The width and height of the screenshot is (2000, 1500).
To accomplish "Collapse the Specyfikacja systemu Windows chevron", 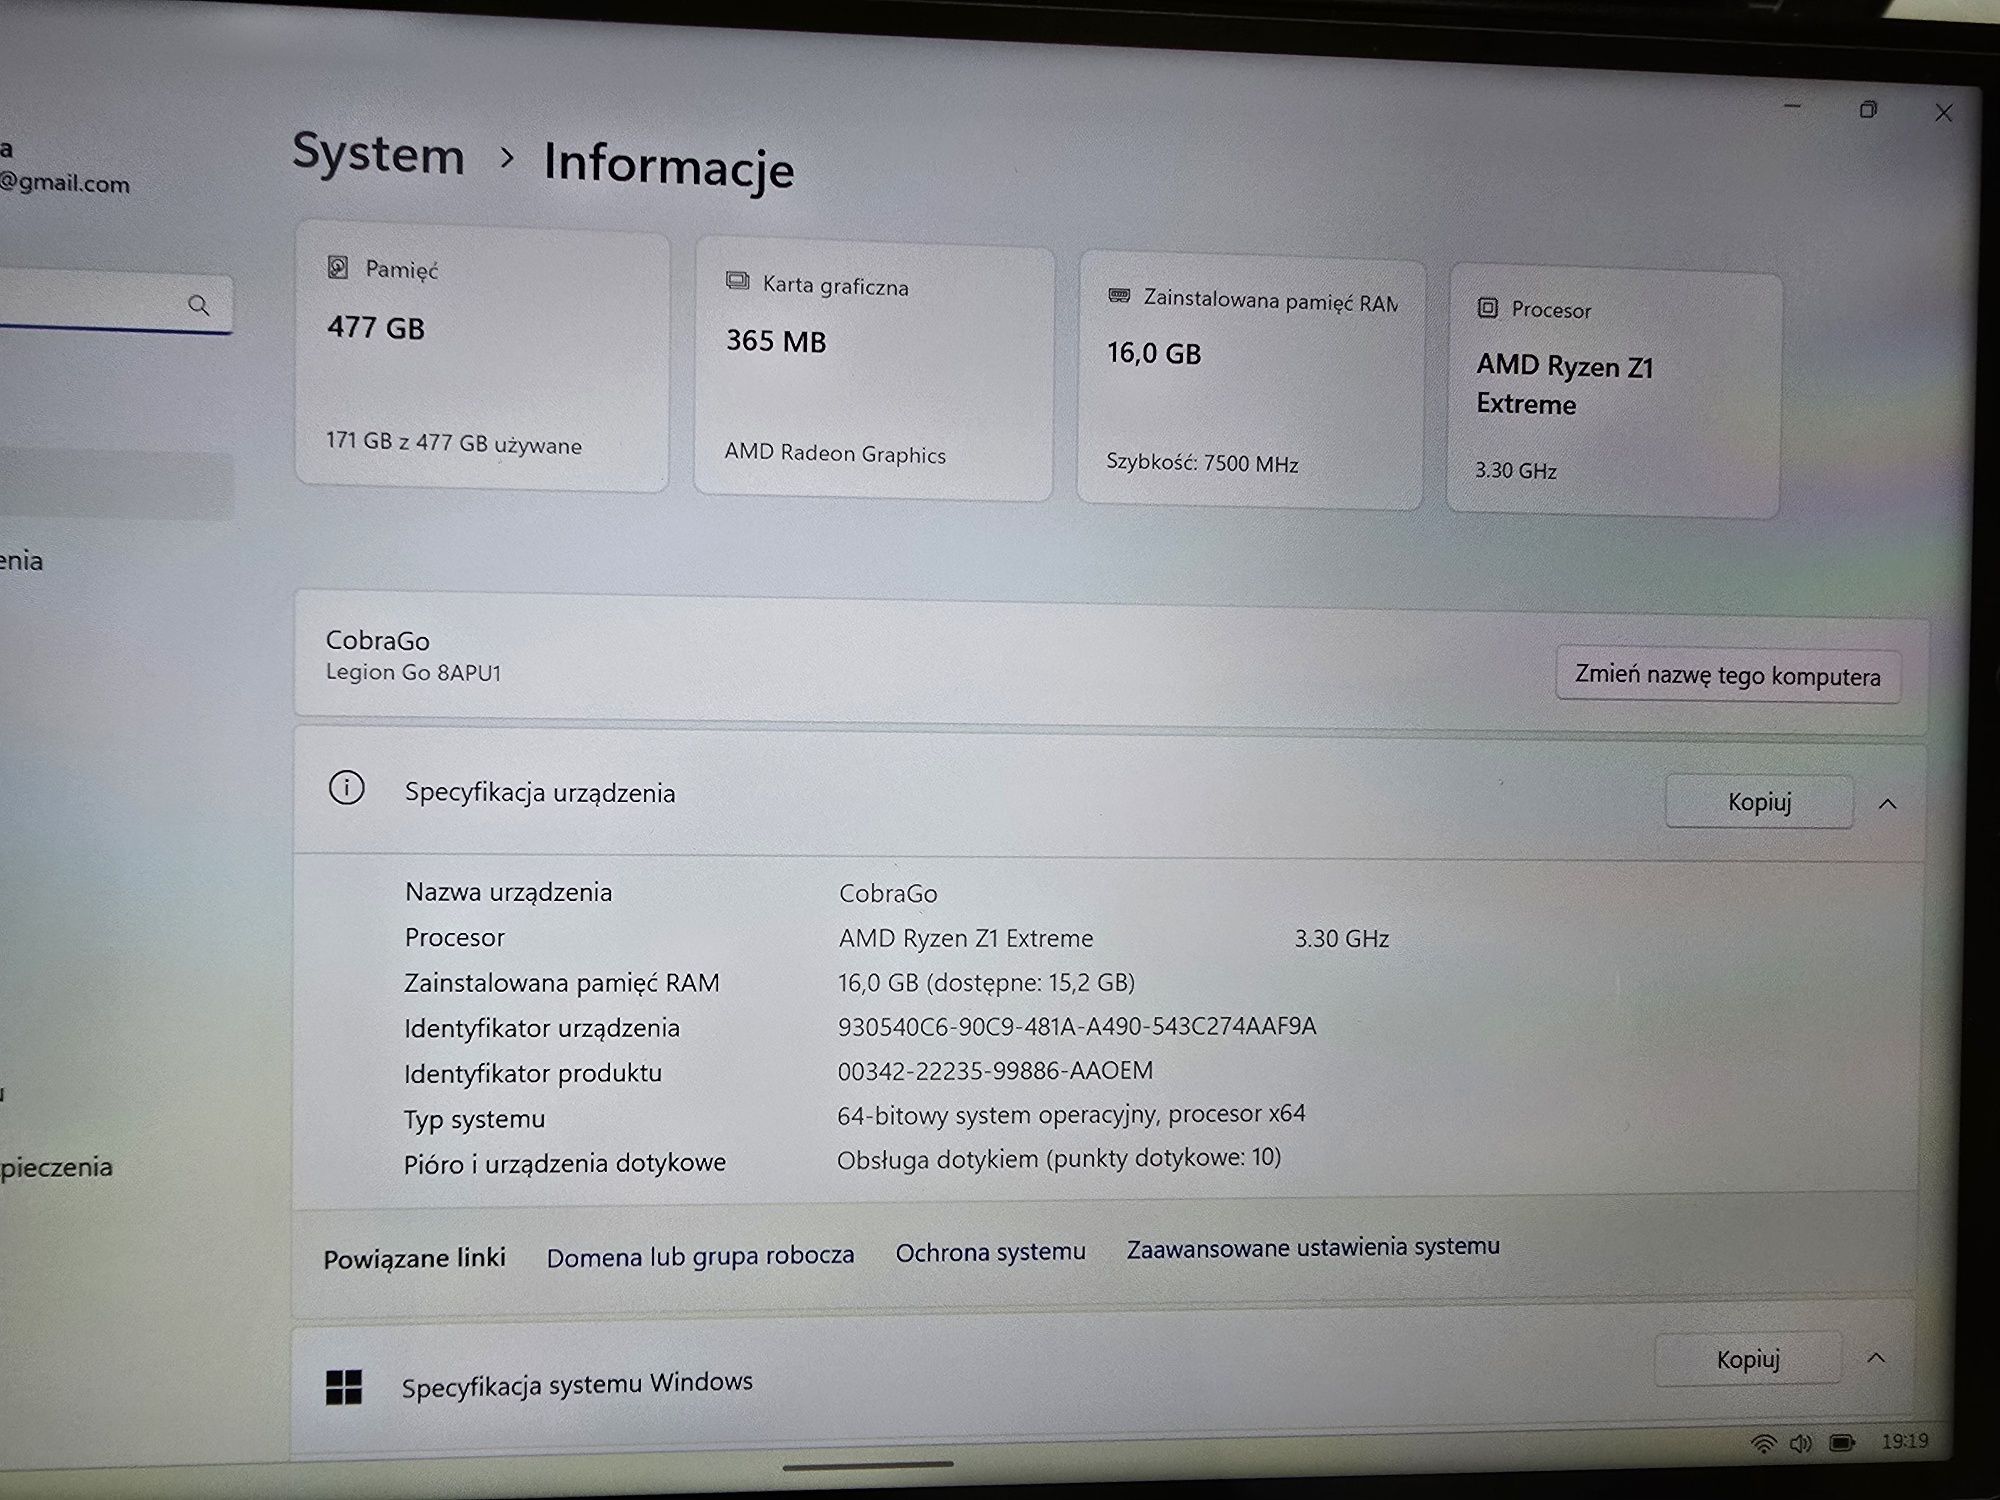I will point(1876,1358).
